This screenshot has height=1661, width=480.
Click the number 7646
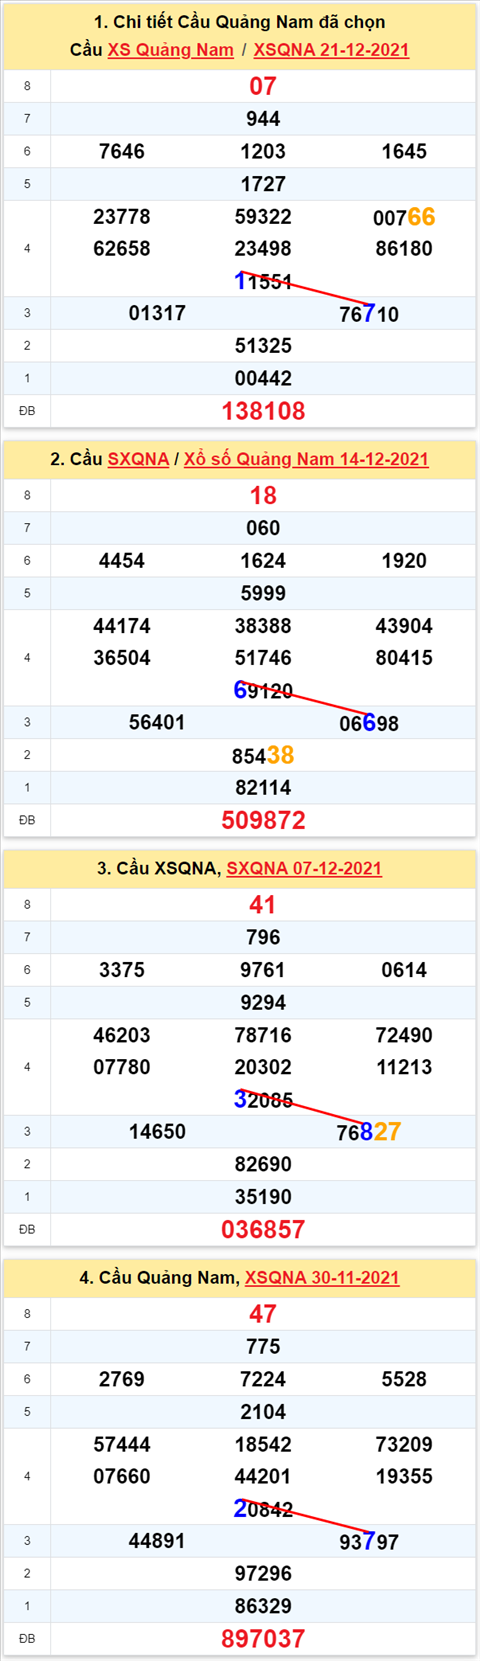tap(122, 151)
